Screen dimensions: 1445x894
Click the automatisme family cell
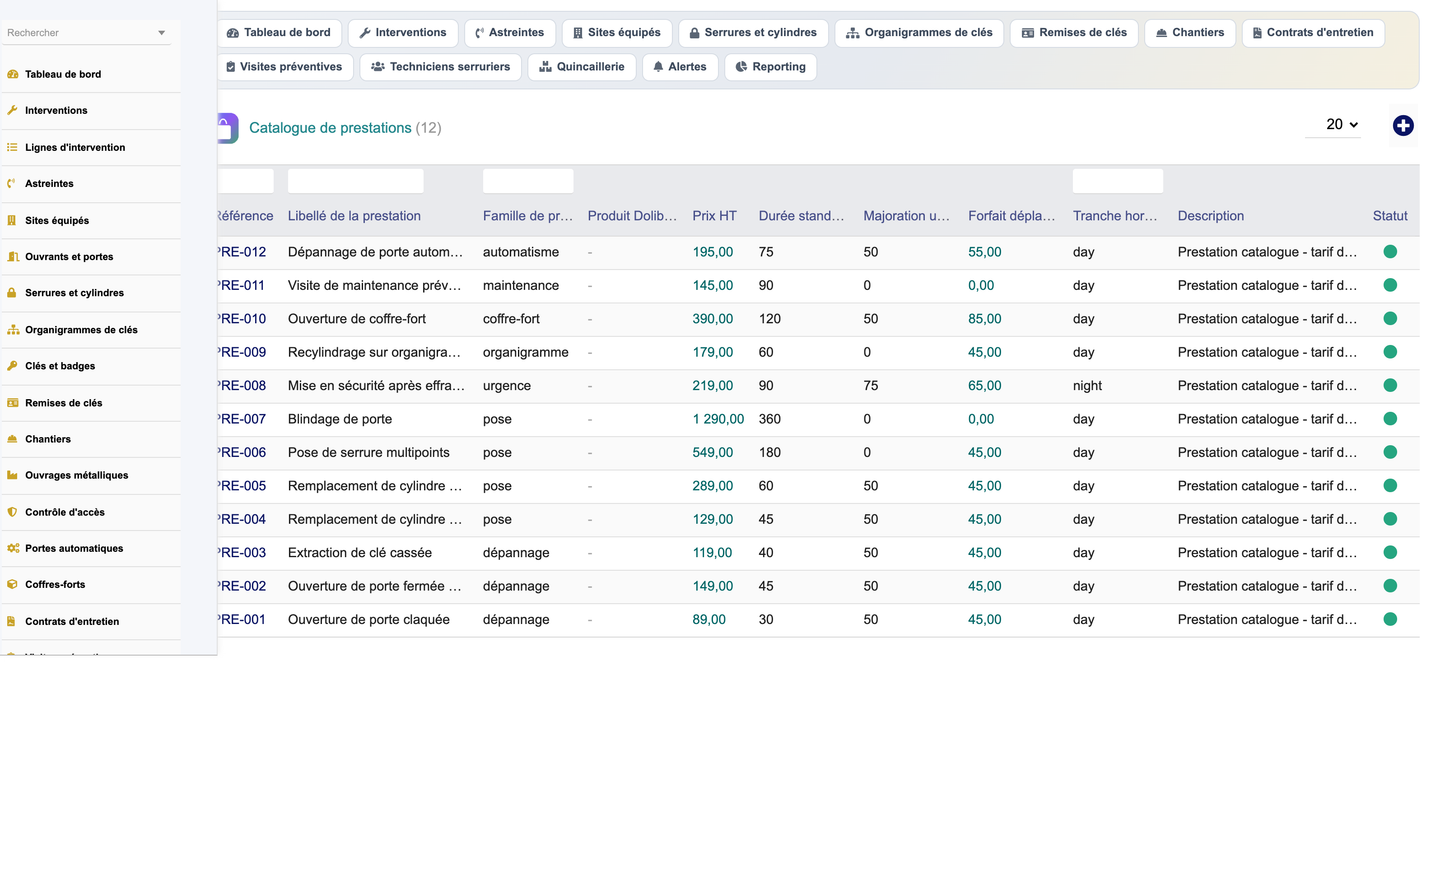coord(521,252)
